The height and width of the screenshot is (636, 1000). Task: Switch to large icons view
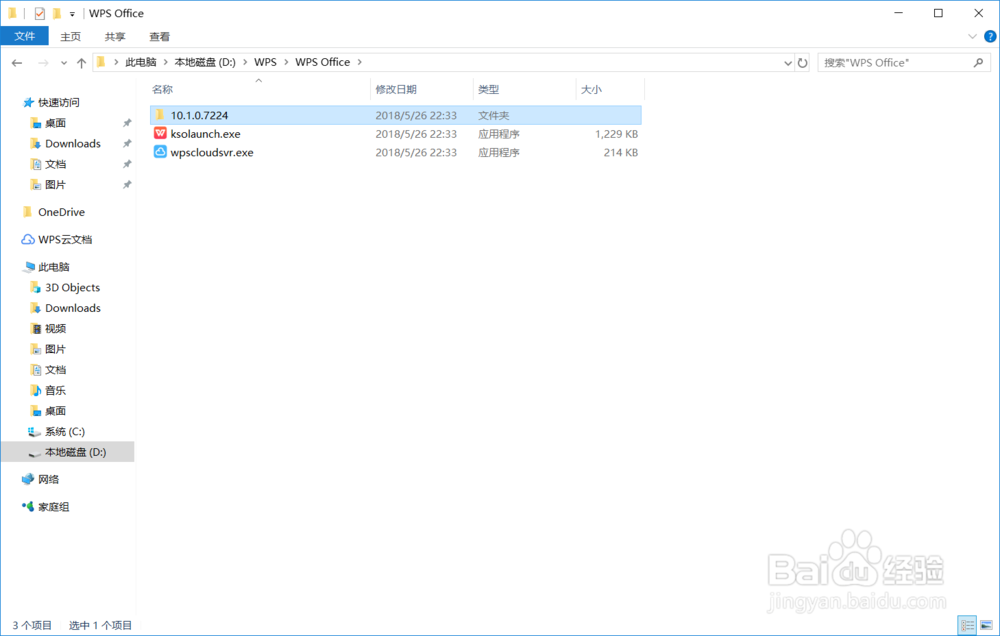(986, 625)
